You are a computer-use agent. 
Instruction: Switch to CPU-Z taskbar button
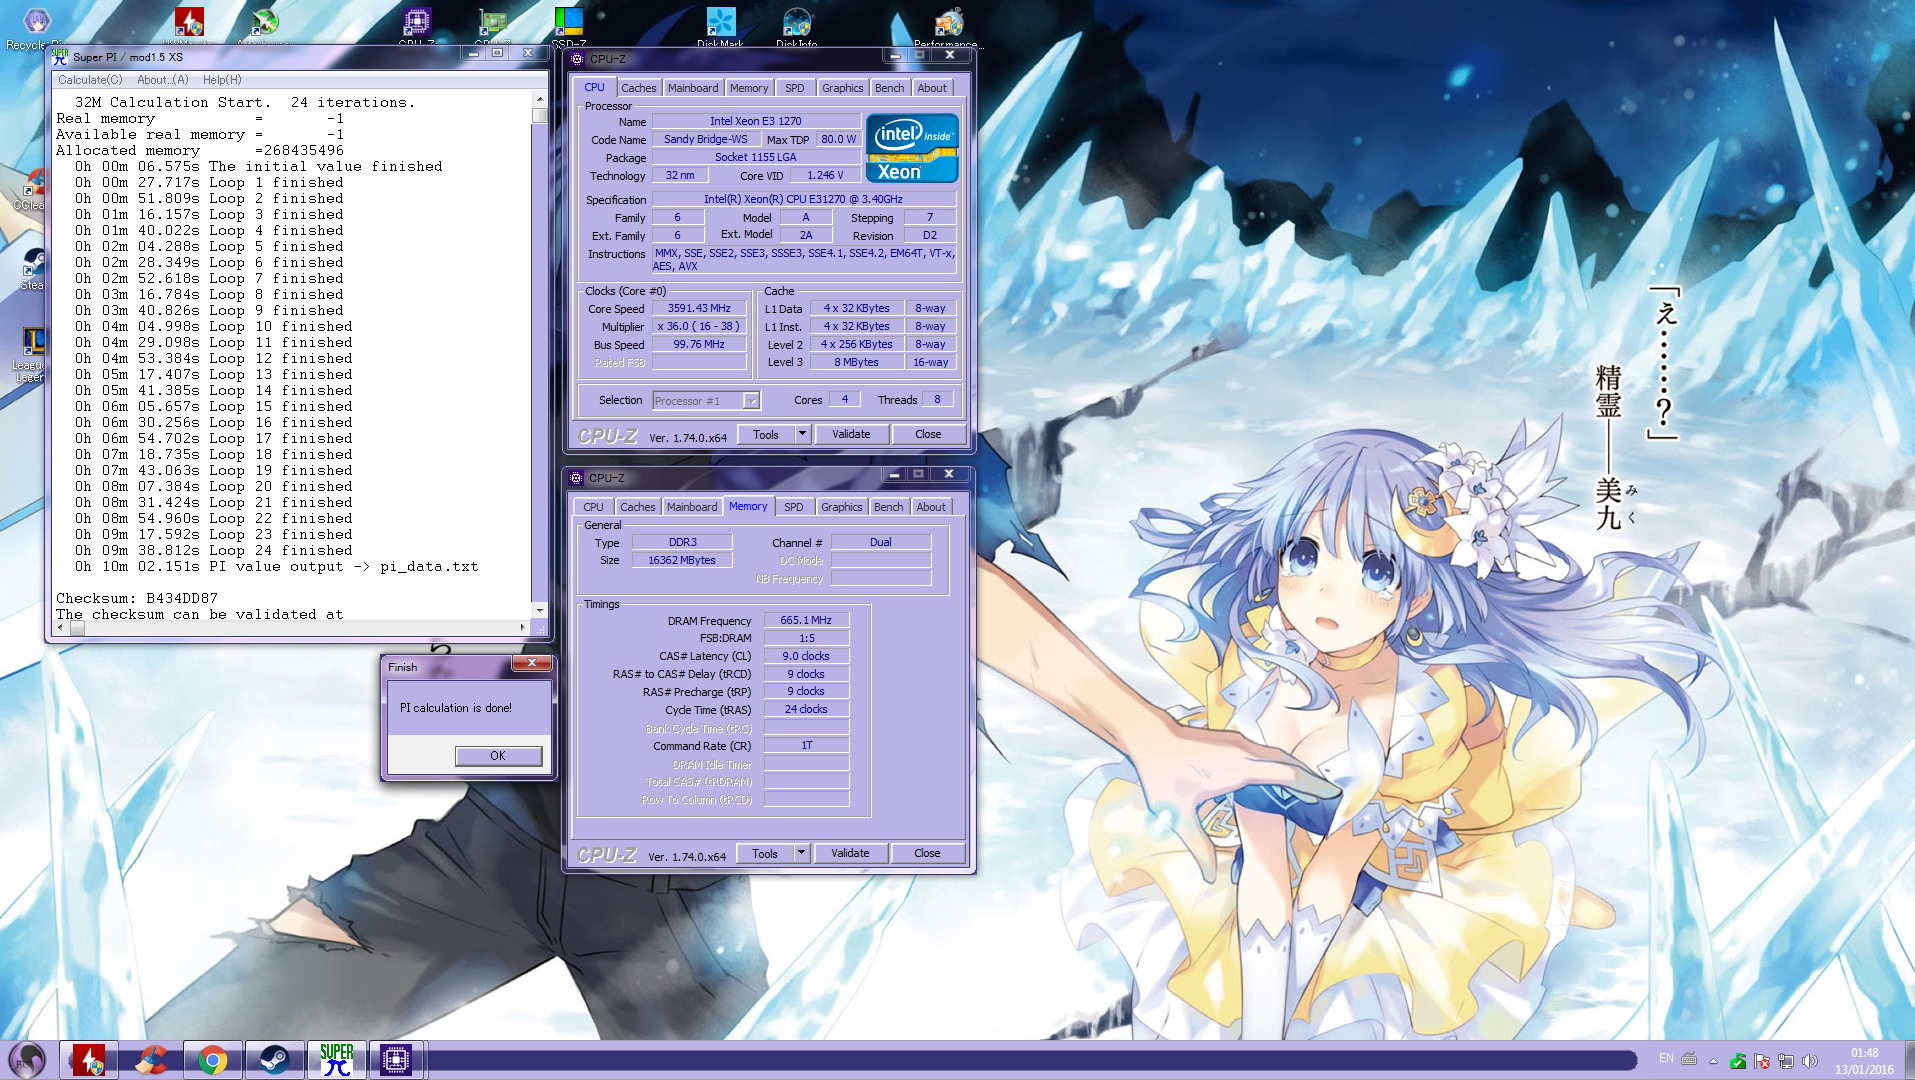[396, 1059]
